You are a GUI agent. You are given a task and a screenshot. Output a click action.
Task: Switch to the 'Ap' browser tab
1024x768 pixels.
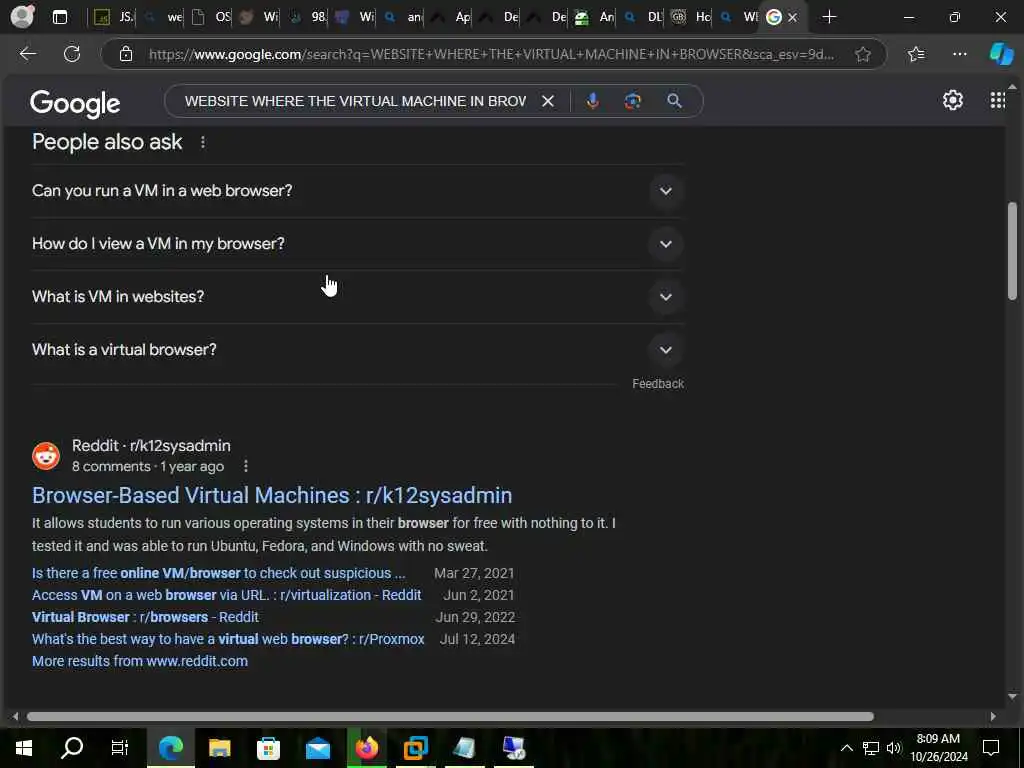[453, 17]
